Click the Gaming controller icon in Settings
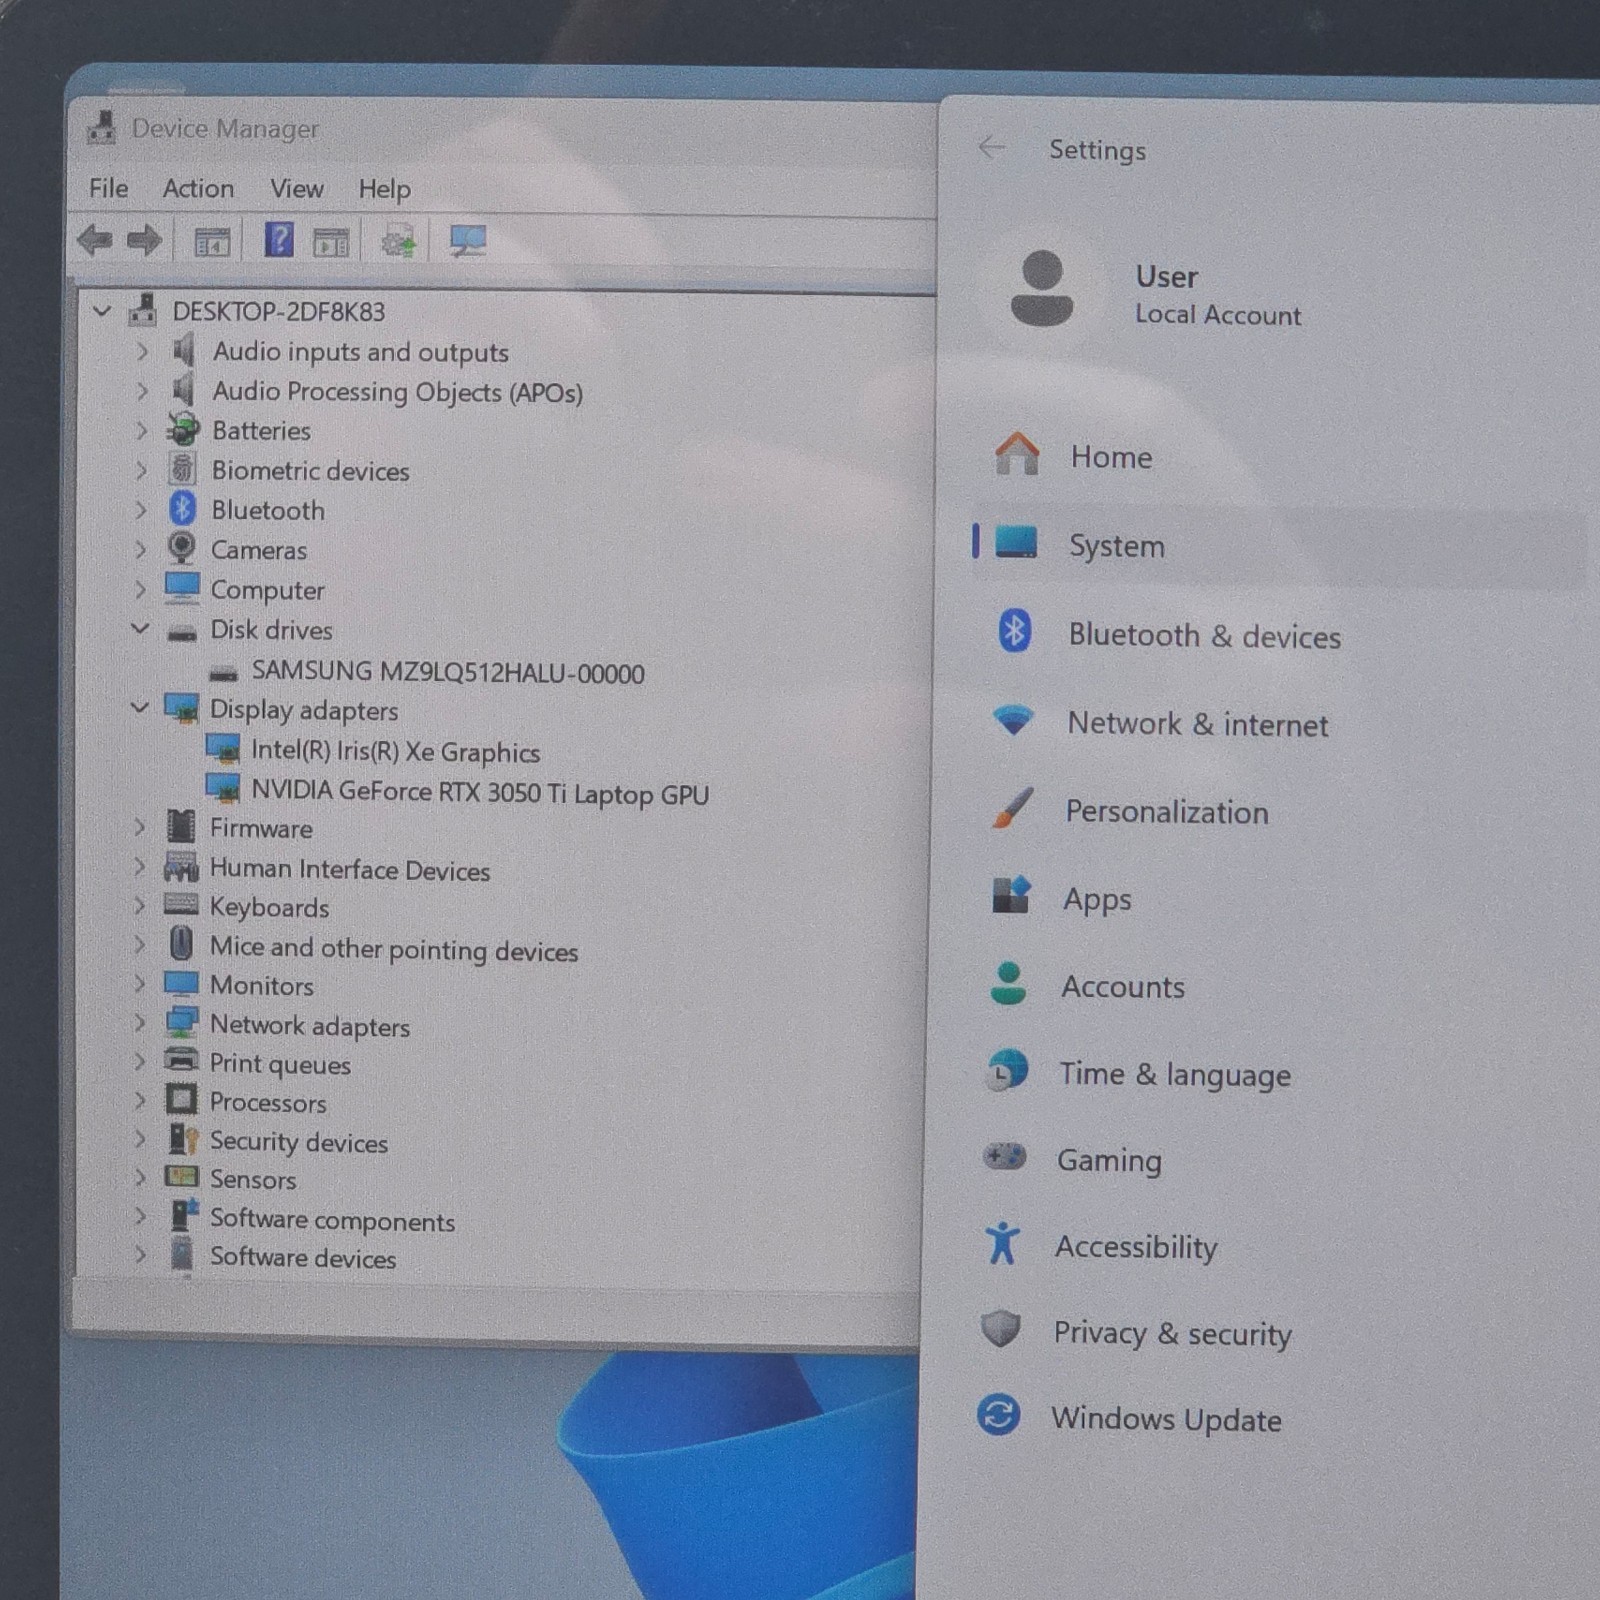The width and height of the screenshot is (1600, 1600). coord(1005,1157)
